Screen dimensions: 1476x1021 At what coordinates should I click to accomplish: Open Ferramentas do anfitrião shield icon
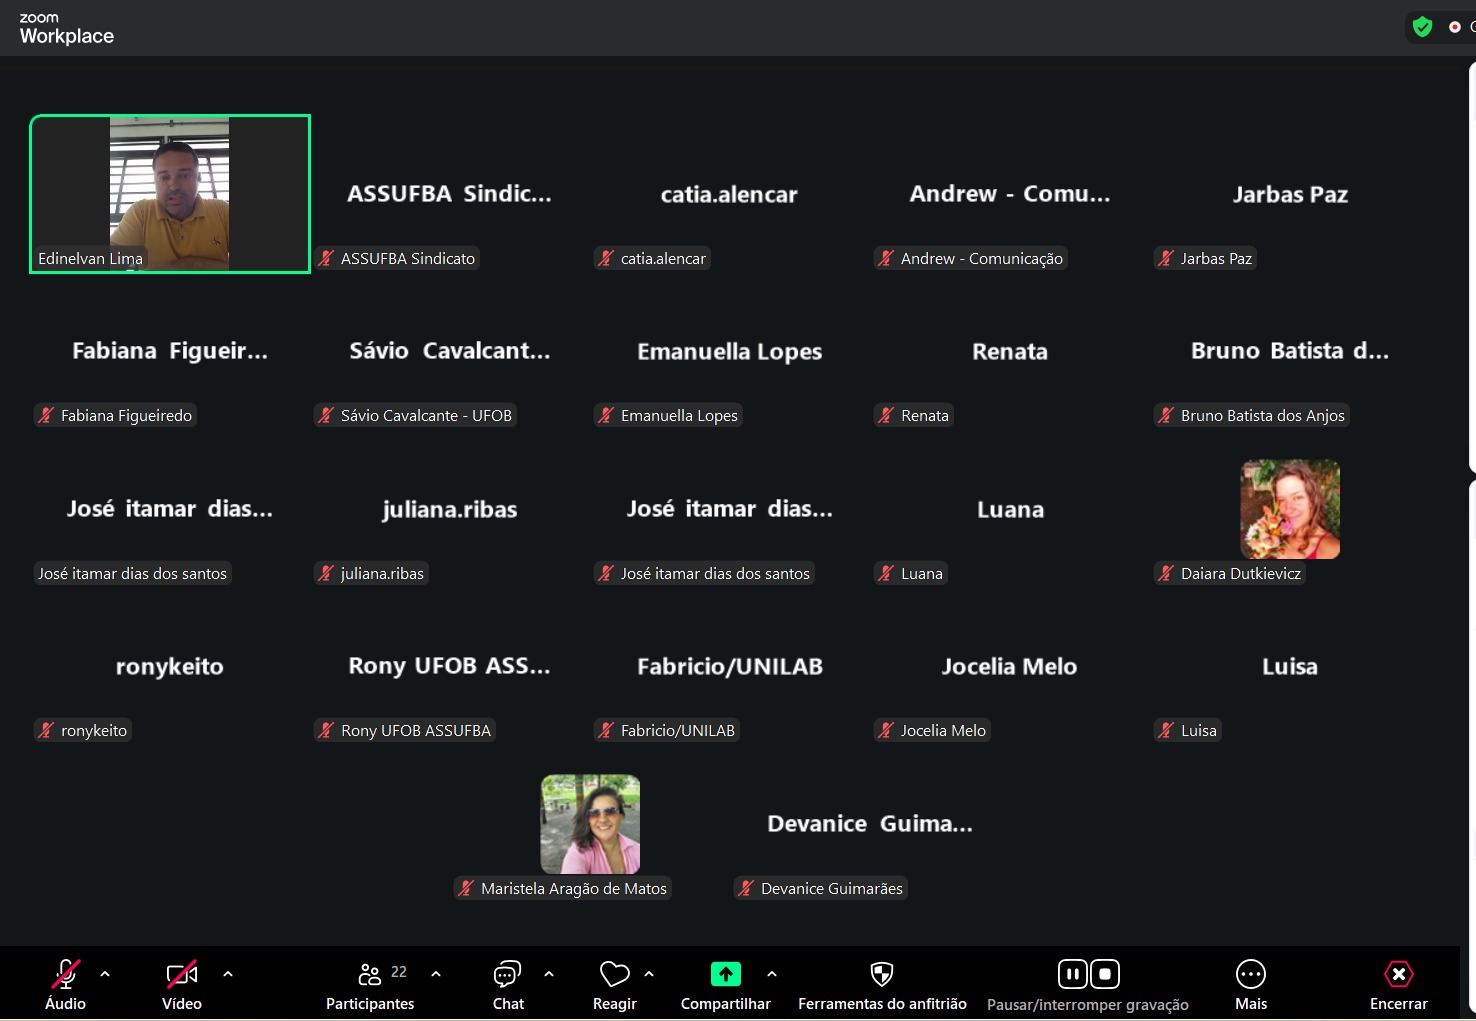coord(881,974)
